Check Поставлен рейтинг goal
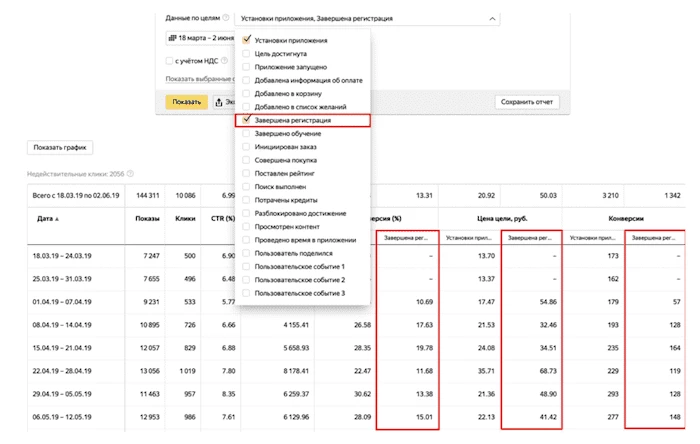Image resolution: width=700 pixels, height=444 pixels. pos(246,173)
